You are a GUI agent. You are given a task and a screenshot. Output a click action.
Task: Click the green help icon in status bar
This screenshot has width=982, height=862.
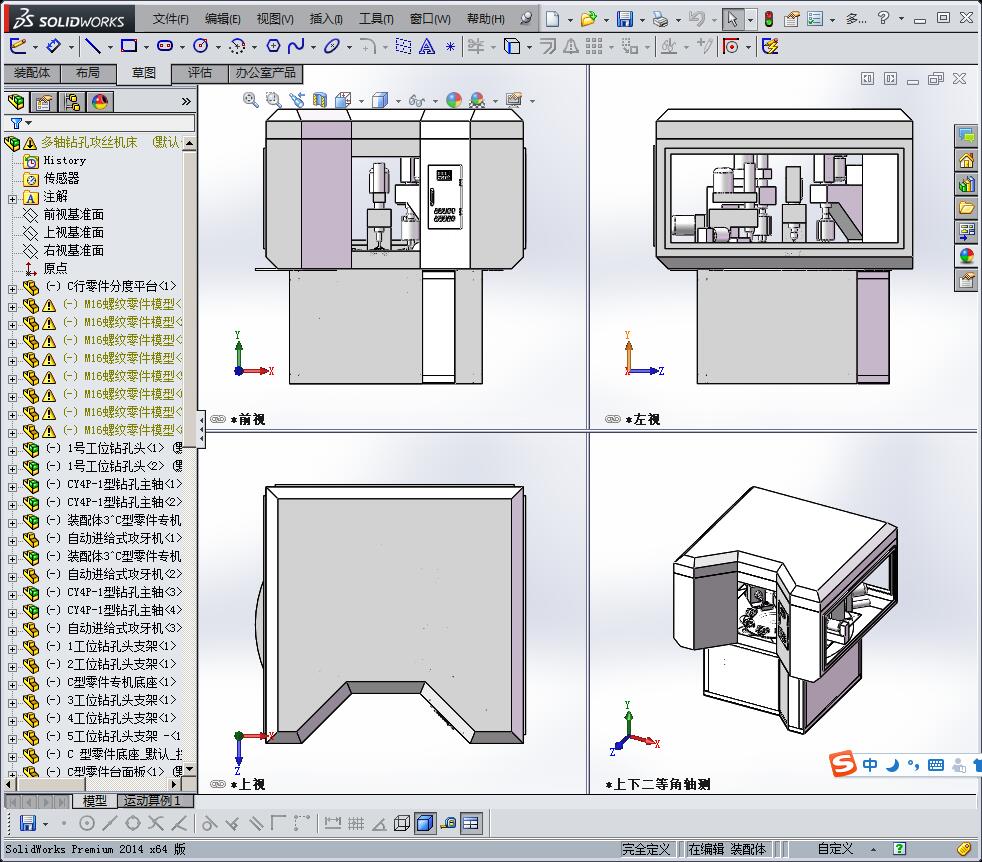pyautogui.click(x=899, y=849)
